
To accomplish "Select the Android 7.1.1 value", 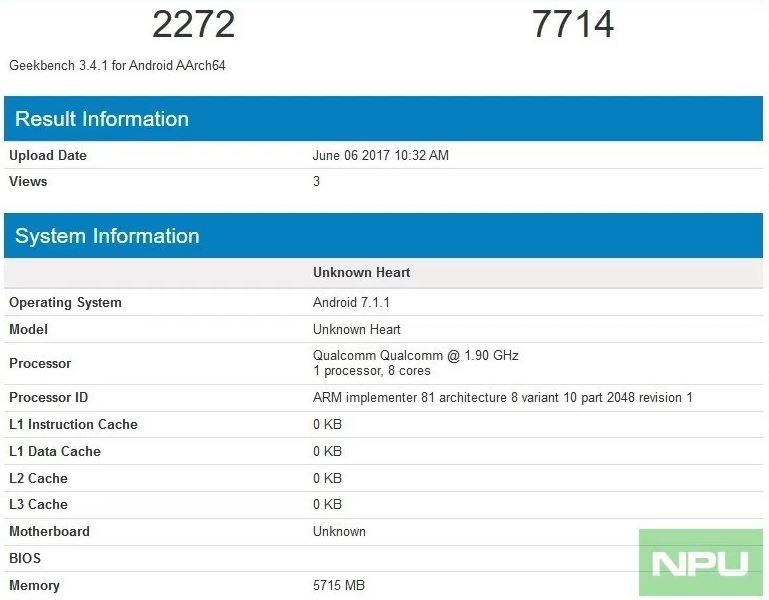I will 351,303.
